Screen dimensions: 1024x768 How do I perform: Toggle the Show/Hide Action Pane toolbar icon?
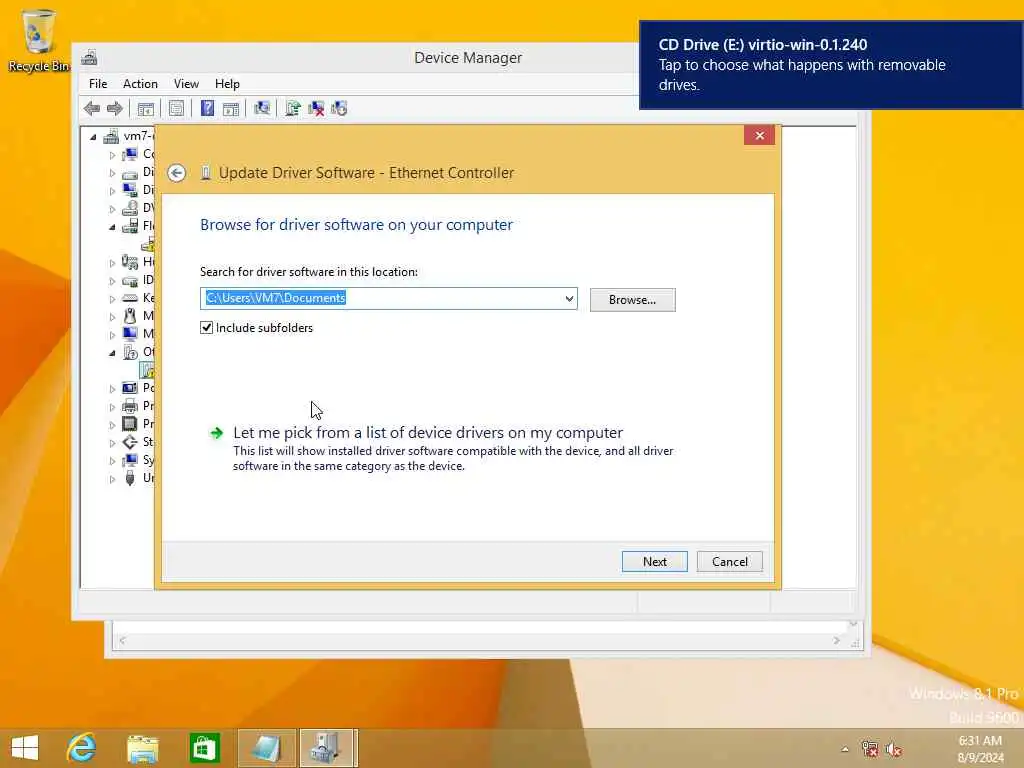(x=231, y=108)
